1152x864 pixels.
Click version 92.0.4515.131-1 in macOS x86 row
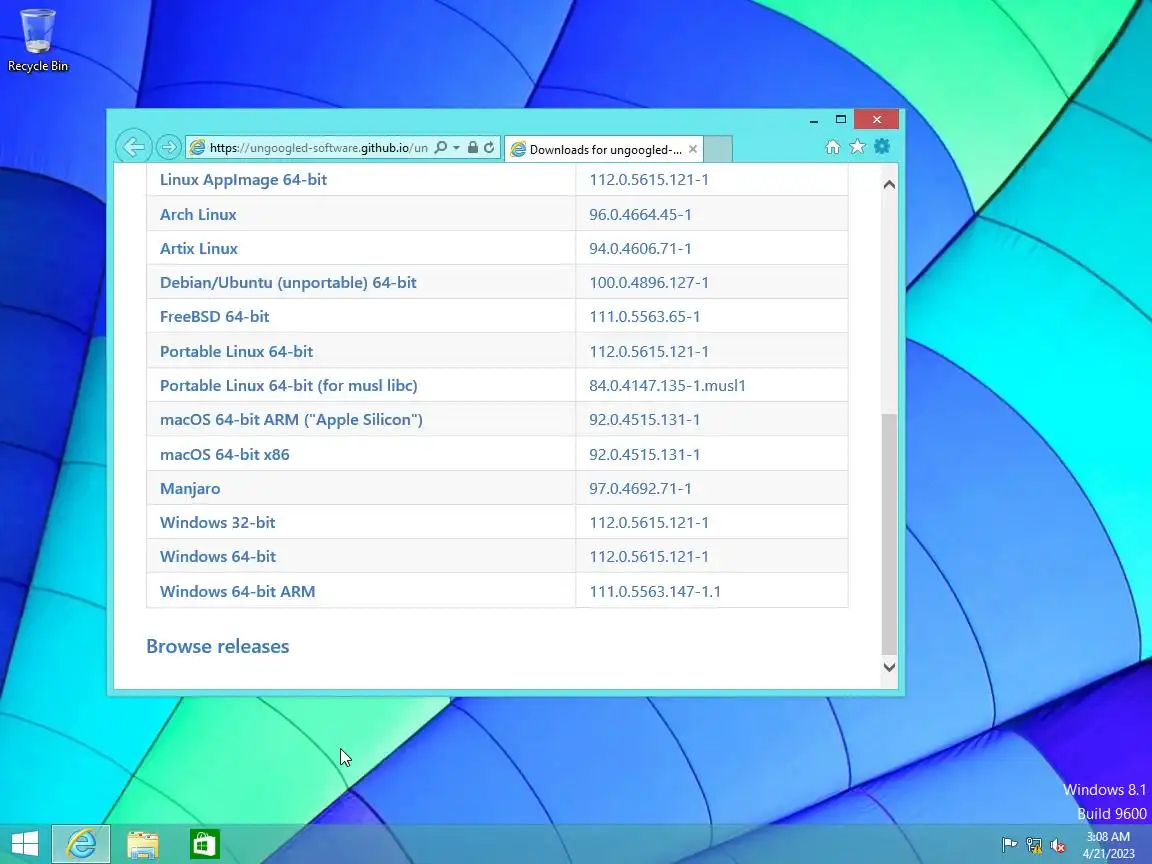point(644,454)
